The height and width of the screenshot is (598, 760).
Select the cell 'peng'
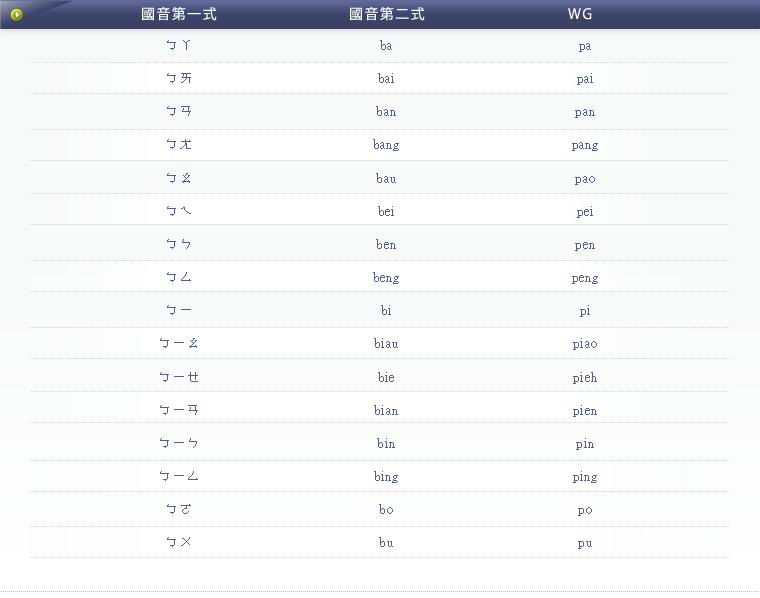(585, 278)
